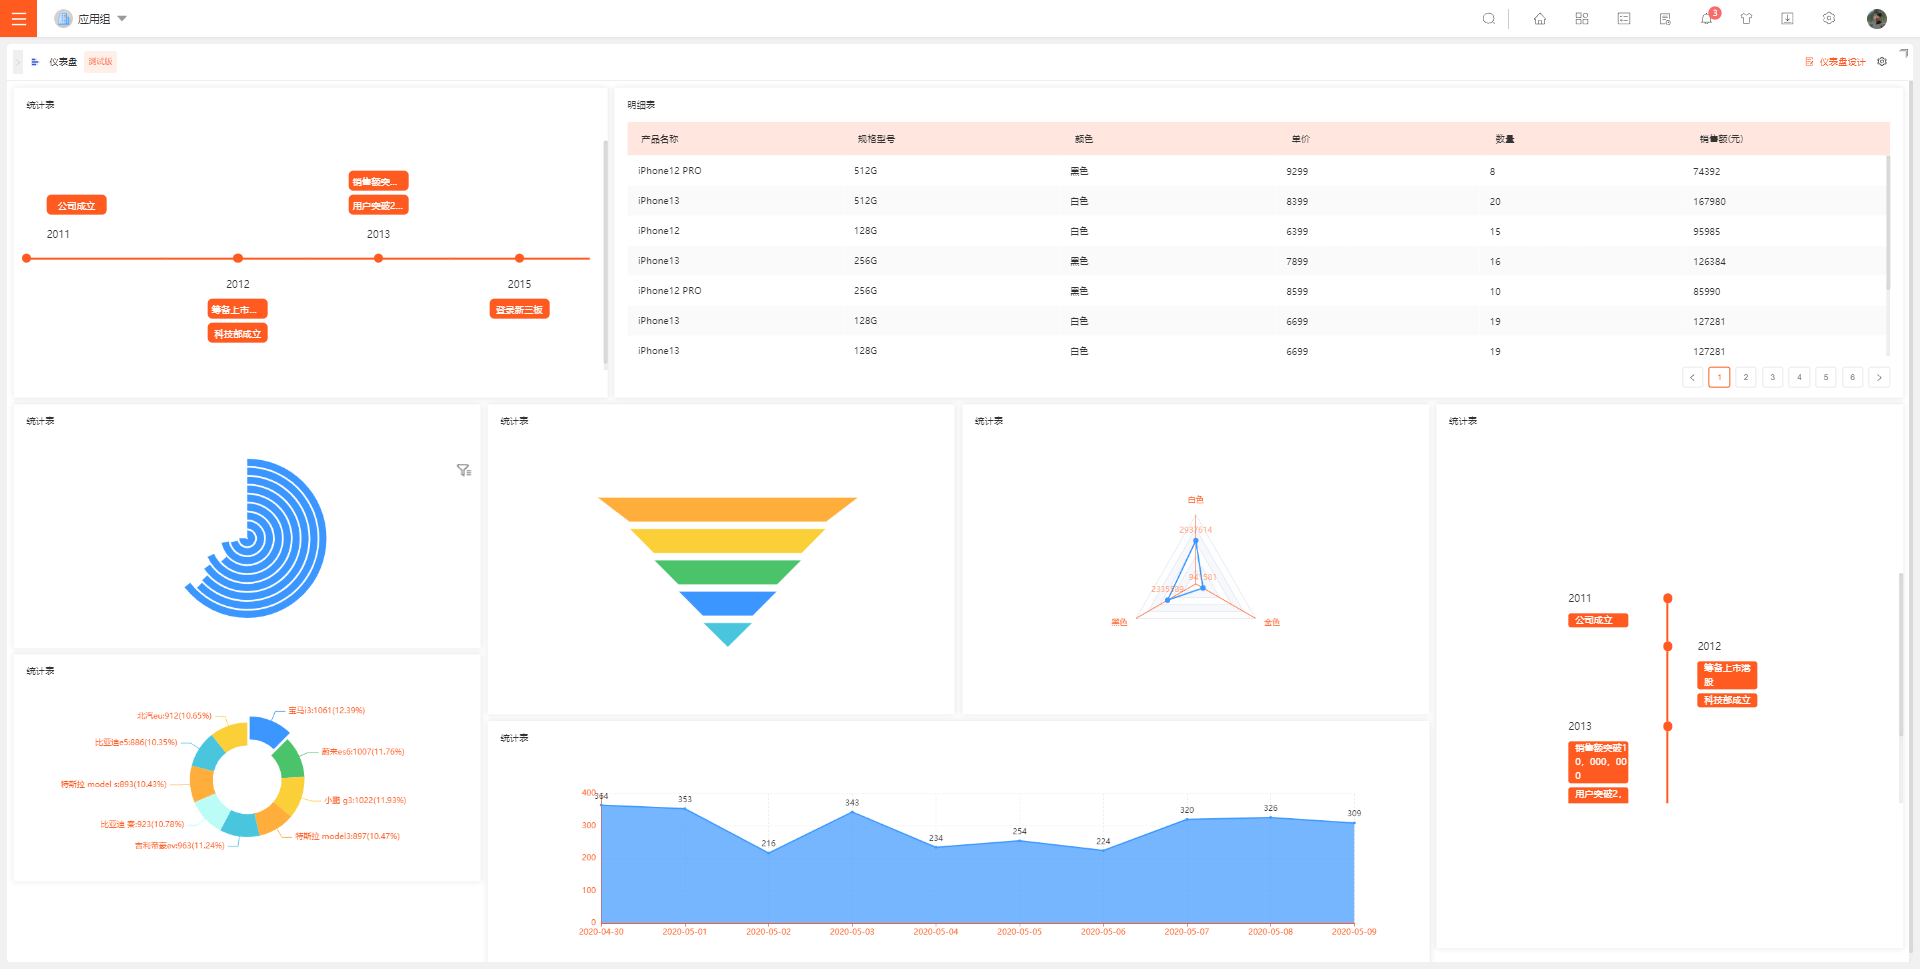The width and height of the screenshot is (1920, 969).
Task: Click the 北汽eu:912(10.65%) donut label
Action: [174, 716]
